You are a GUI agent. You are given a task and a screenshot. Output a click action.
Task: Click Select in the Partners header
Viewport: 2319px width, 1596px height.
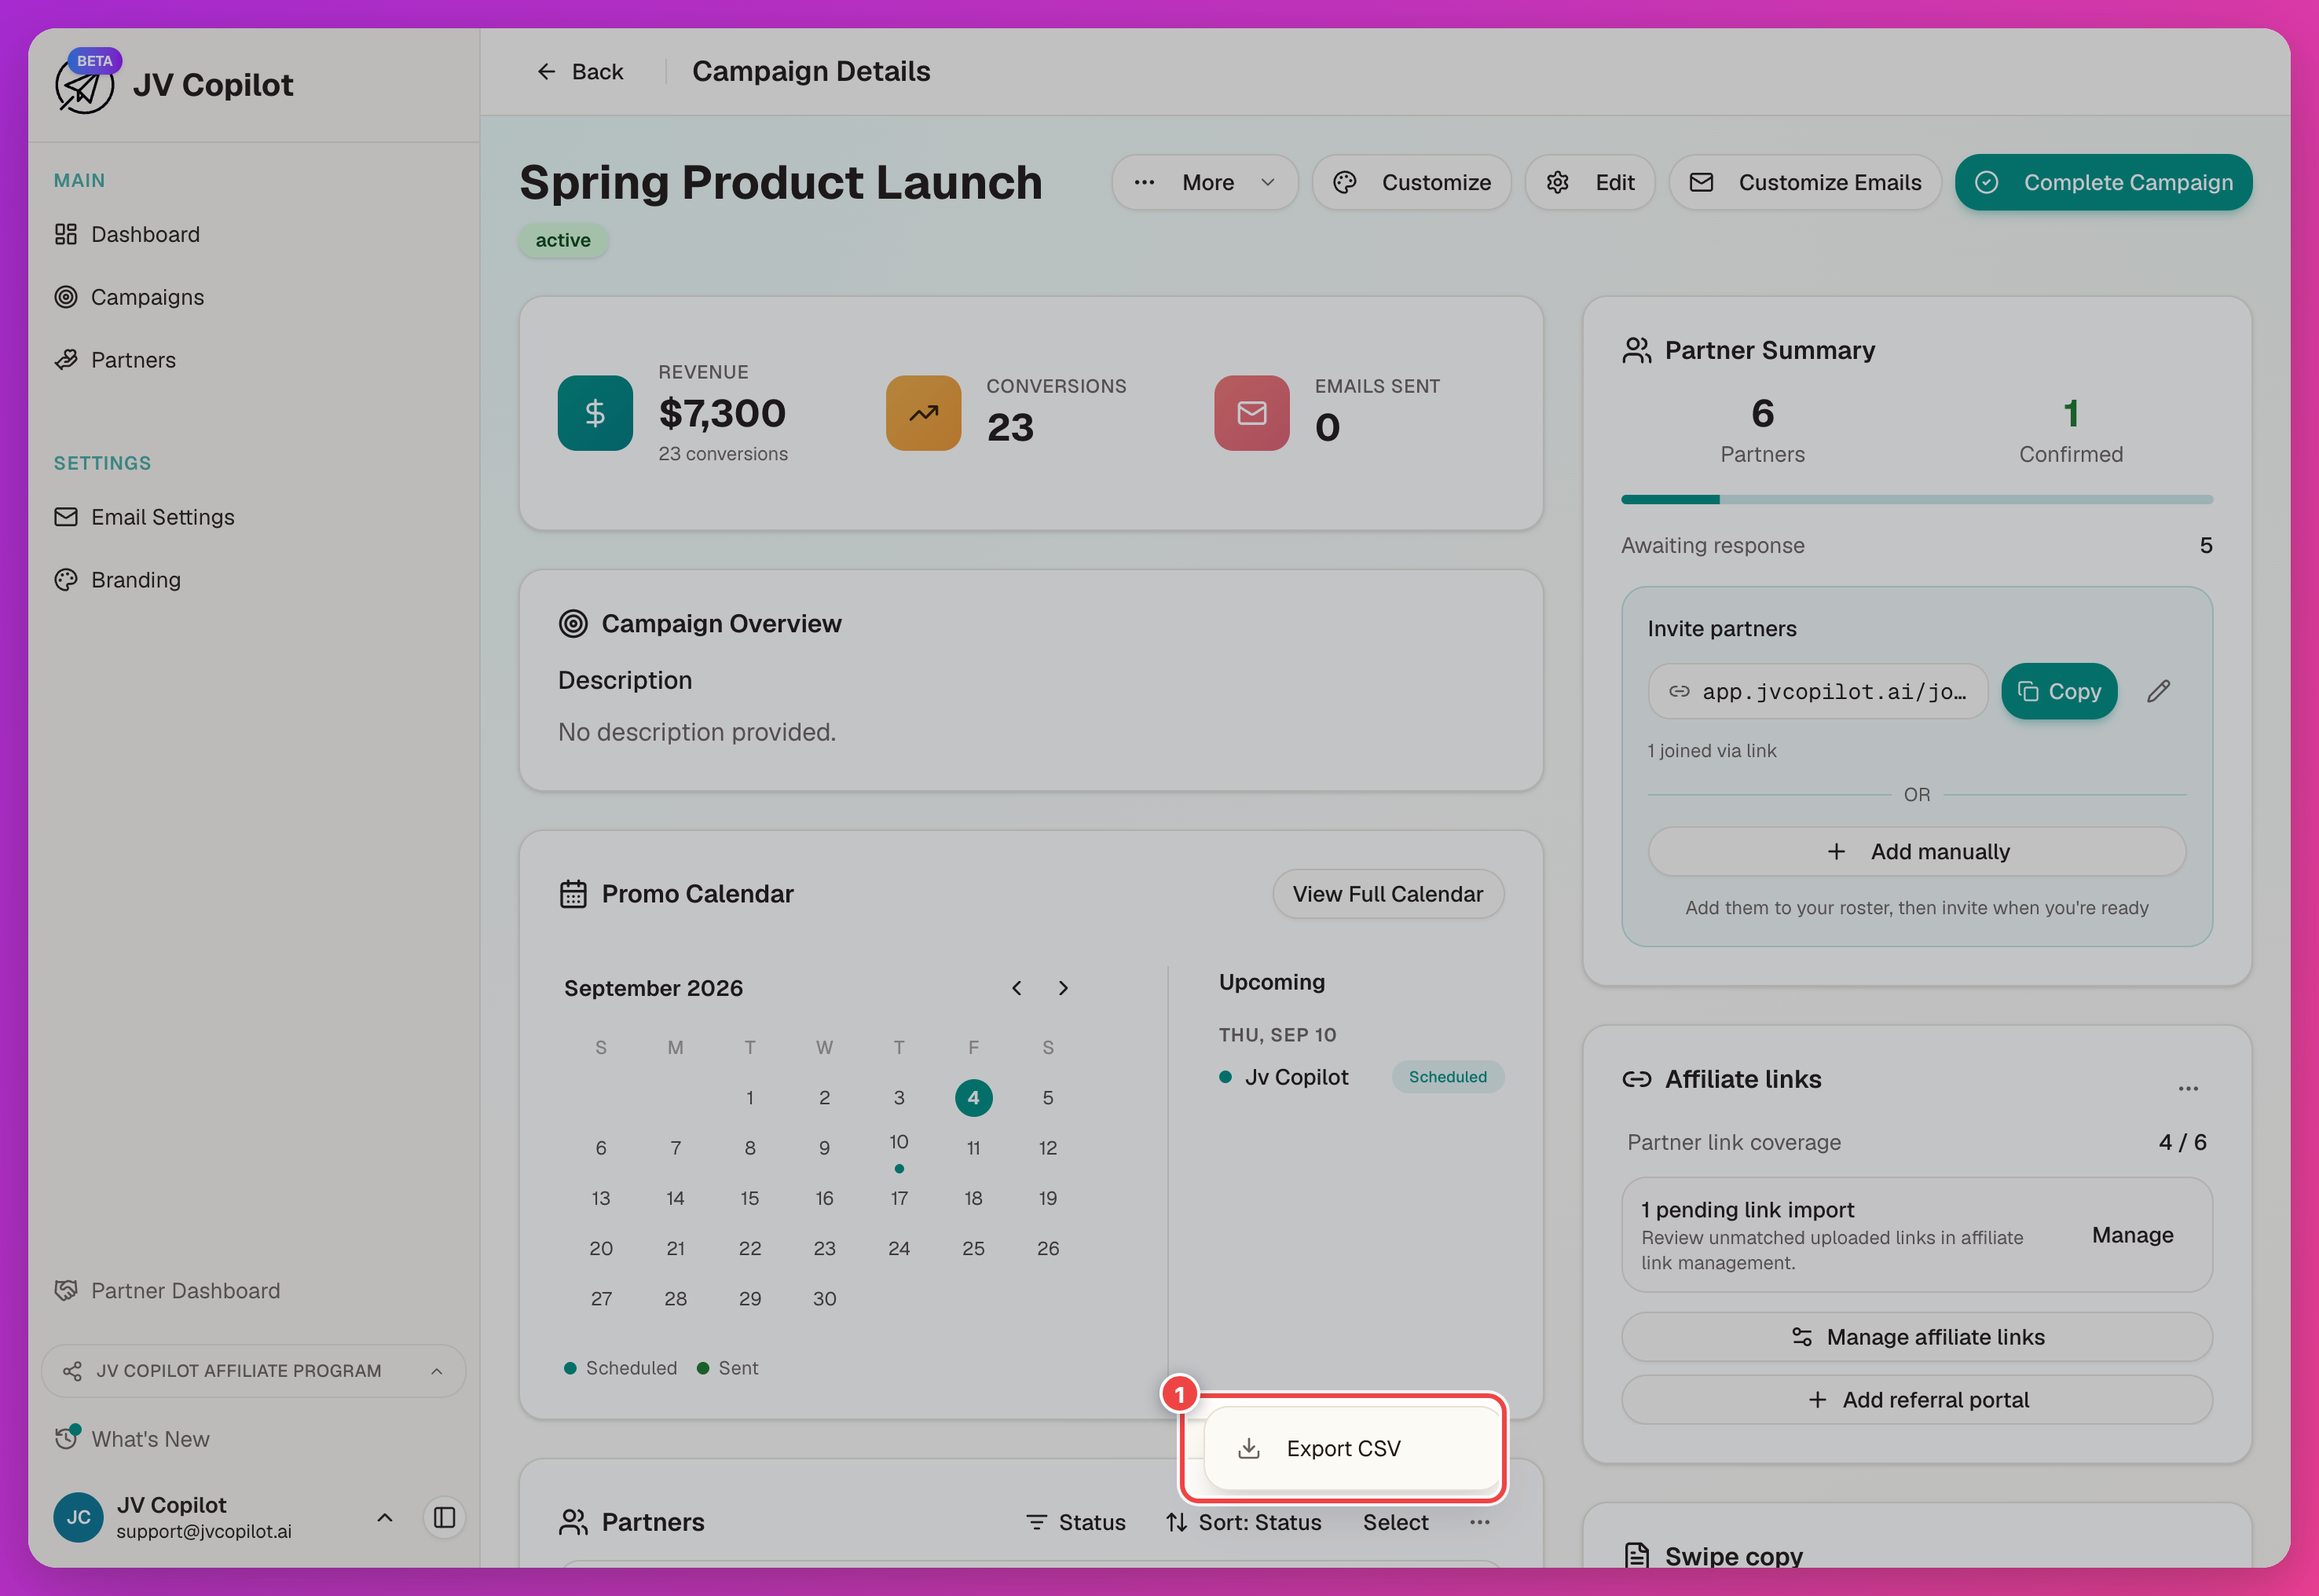pos(1395,1522)
